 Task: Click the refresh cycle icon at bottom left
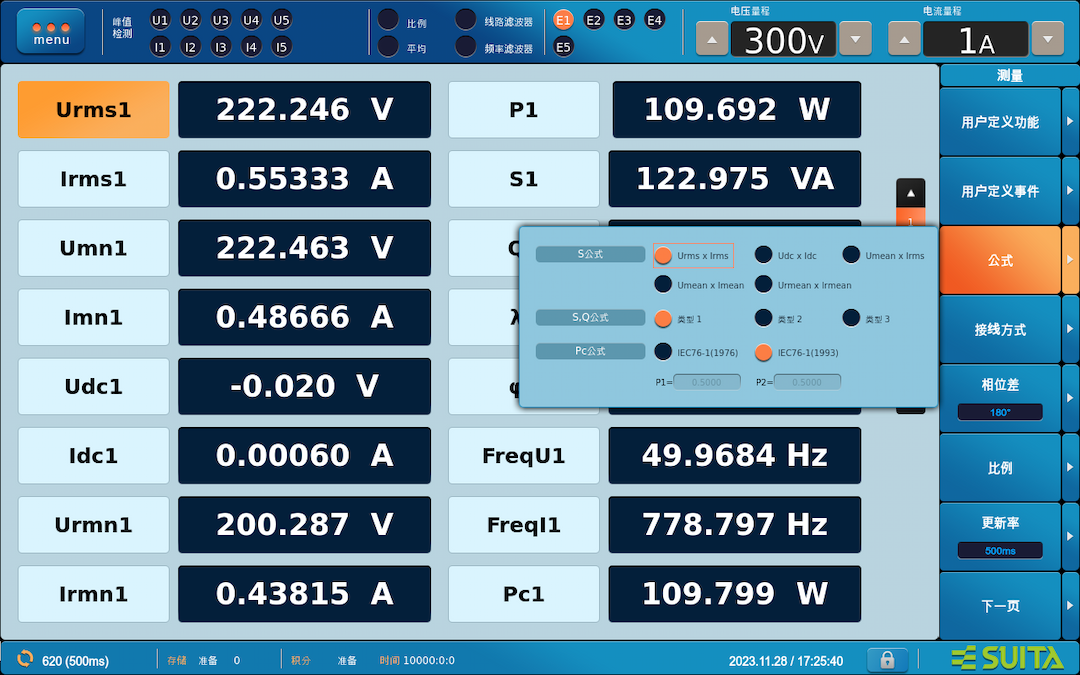(x=25, y=658)
